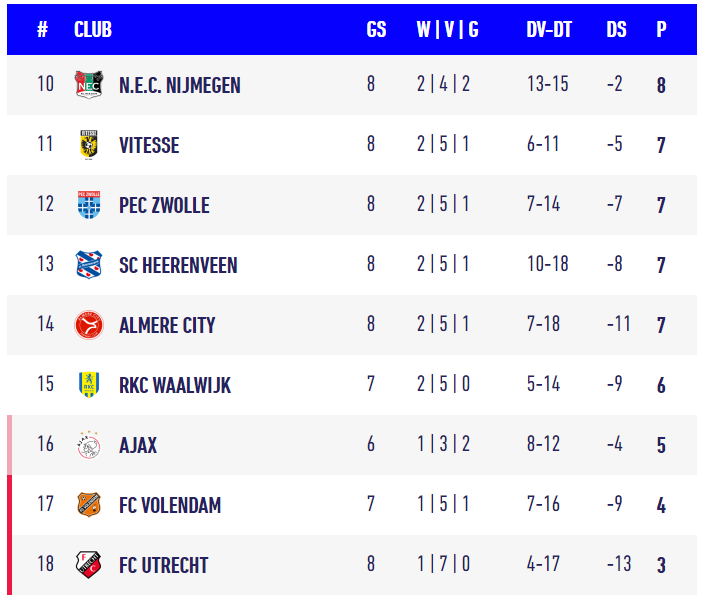Image resolution: width=703 pixels, height=598 pixels.
Task: Click the DS goal difference header
Action: click(616, 30)
